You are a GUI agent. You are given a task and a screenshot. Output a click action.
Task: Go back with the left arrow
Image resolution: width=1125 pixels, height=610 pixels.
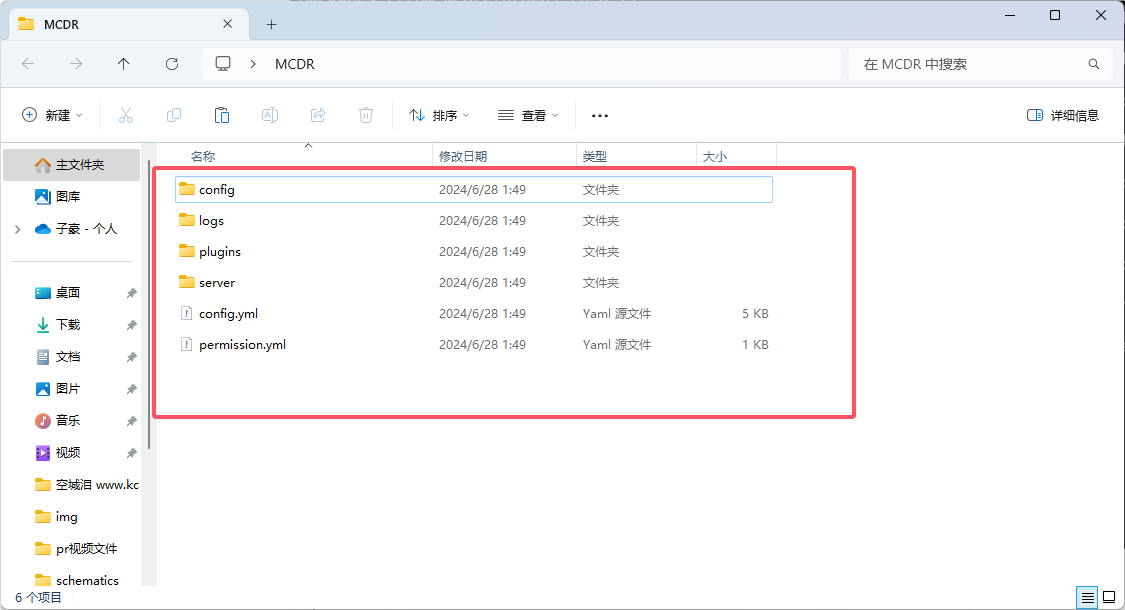[x=28, y=64]
